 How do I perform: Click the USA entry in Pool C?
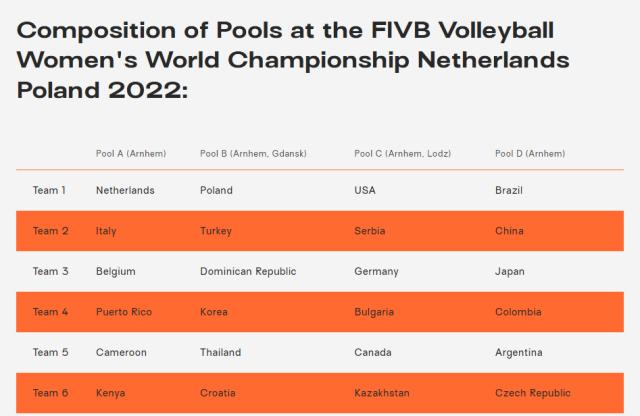point(365,190)
